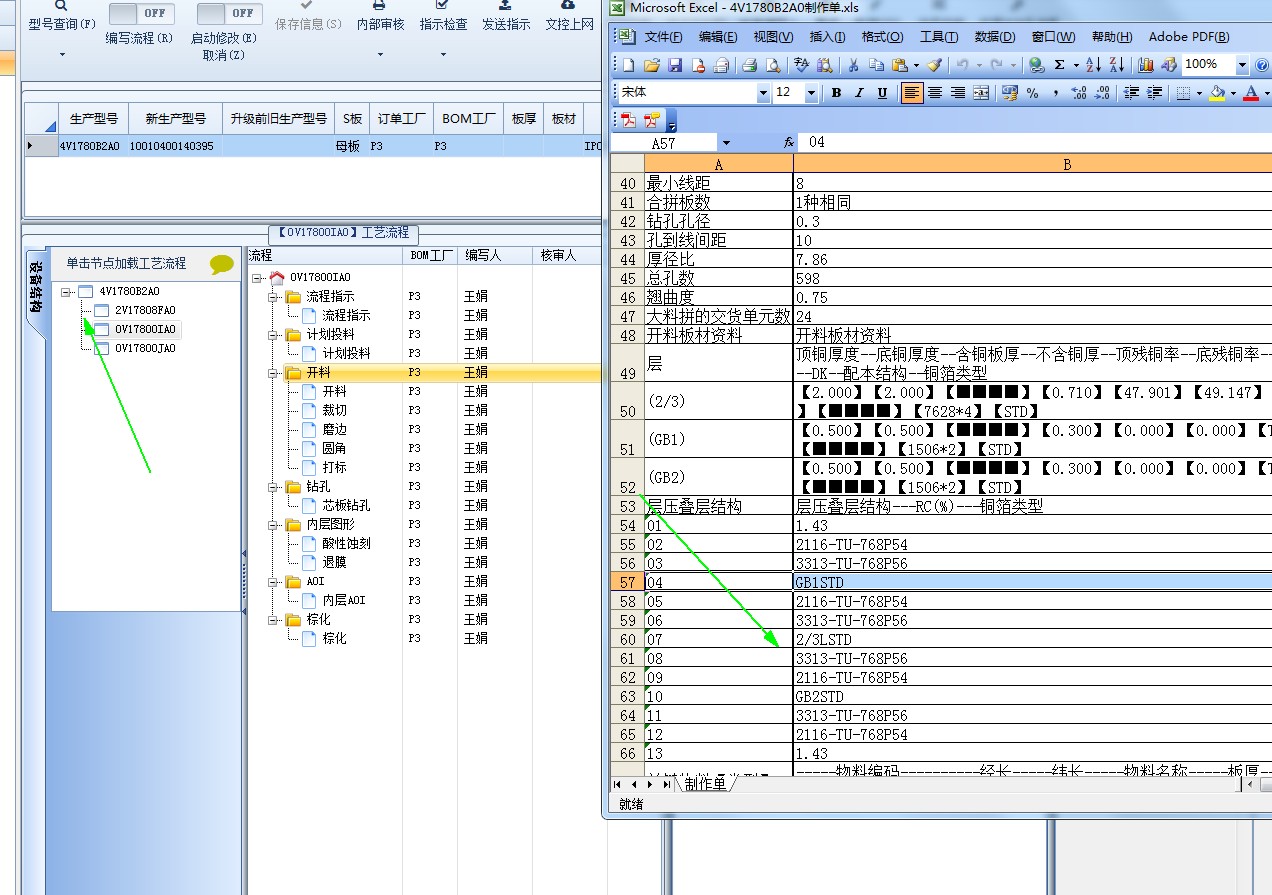Open the dropdown arrow under 内部审核
Screen dimensions: 1272x895
click(380, 54)
